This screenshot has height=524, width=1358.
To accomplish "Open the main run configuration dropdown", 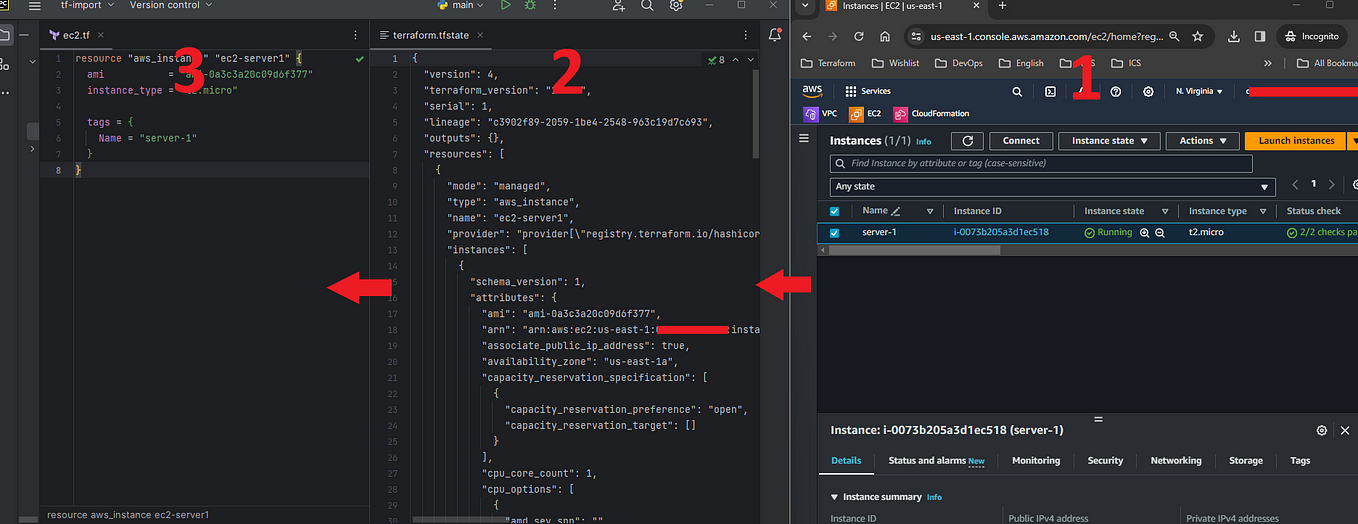I will click(459, 5).
